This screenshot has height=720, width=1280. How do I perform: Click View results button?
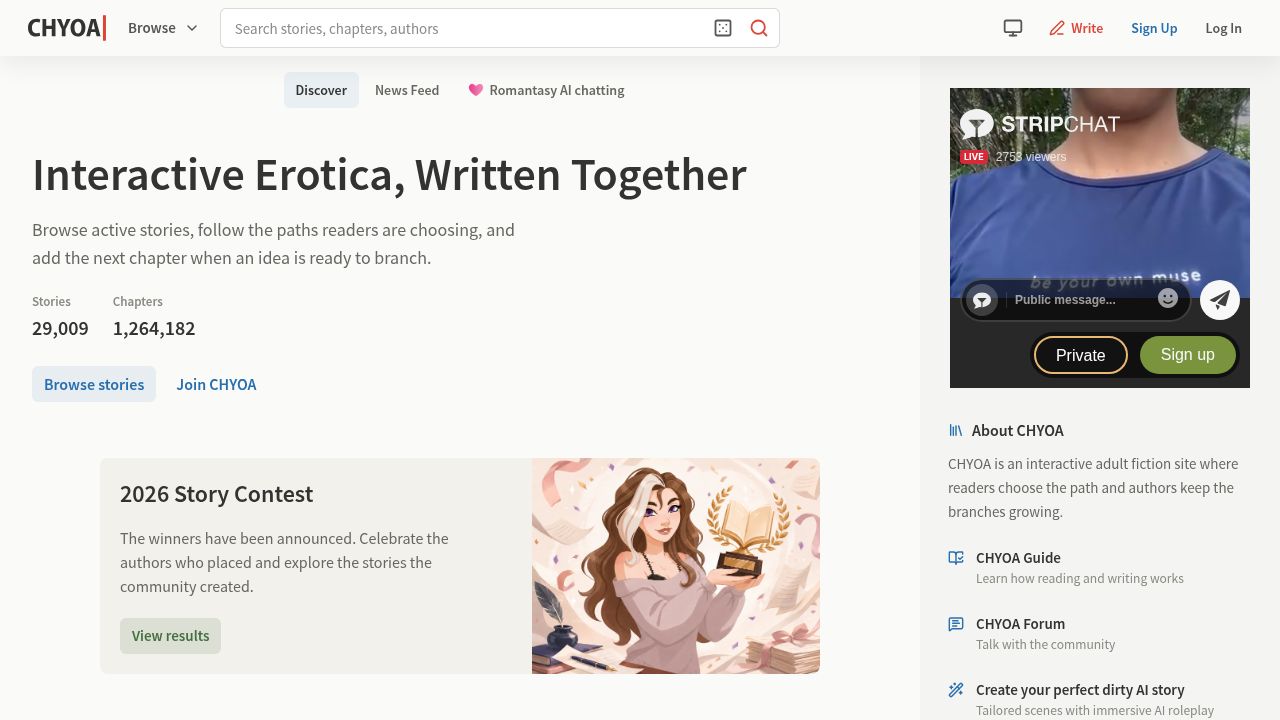click(x=170, y=636)
